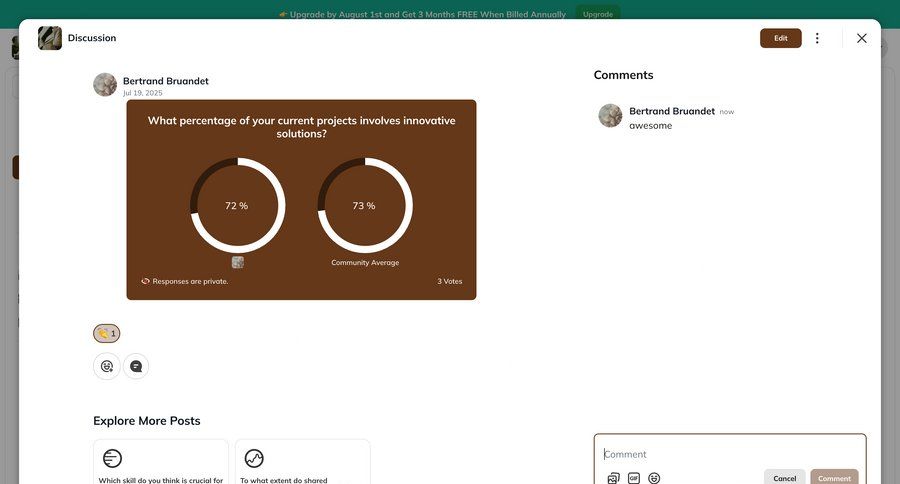Click the Edit button in discussion header
This screenshot has width=900, height=484.
point(780,38)
